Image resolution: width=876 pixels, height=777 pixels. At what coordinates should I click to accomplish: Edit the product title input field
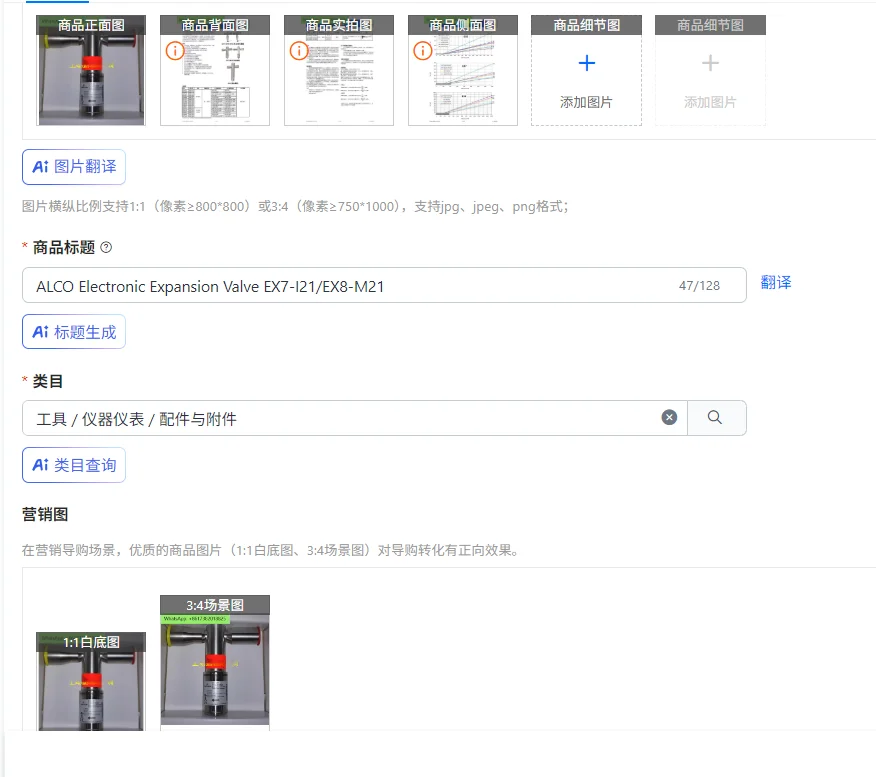pos(384,285)
